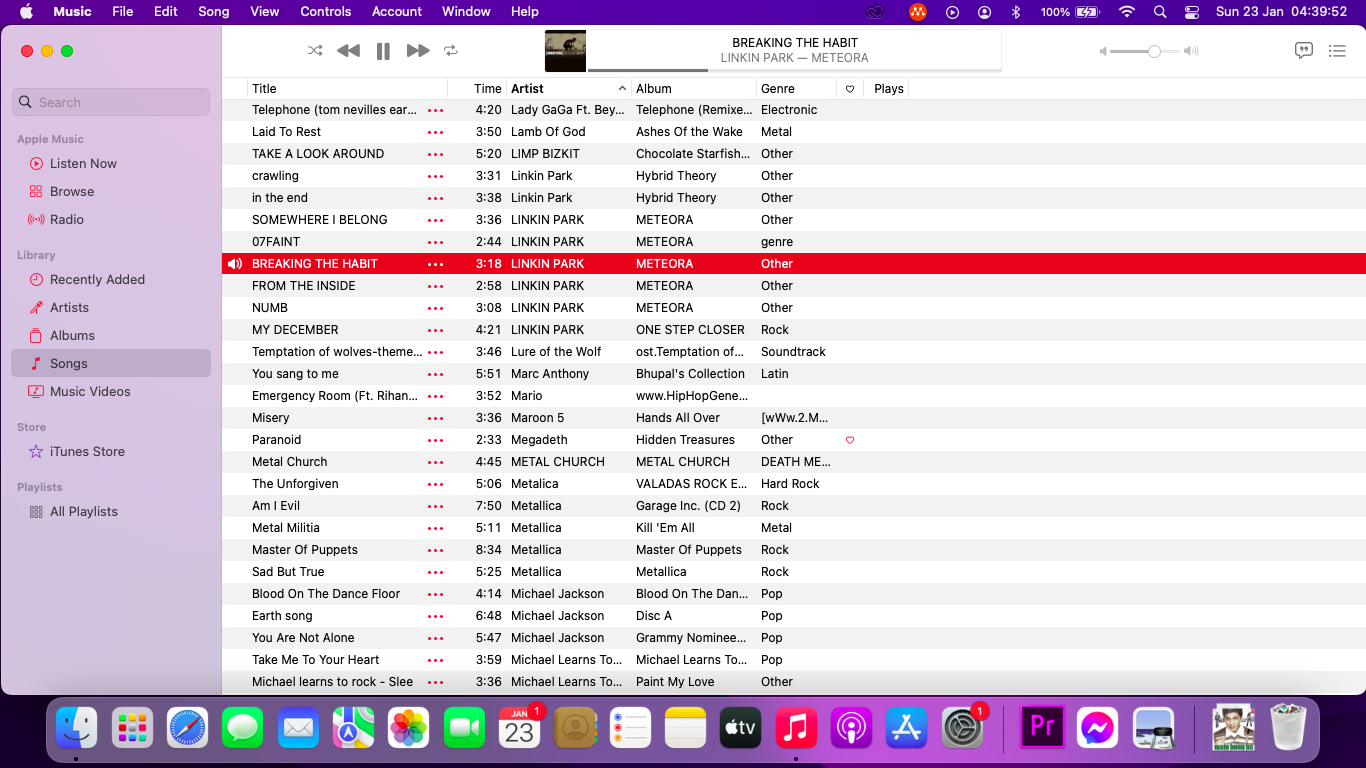Open Adobe Premiere Pro from the Dock
The image size is (1366, 768).
click(1042, 728)
